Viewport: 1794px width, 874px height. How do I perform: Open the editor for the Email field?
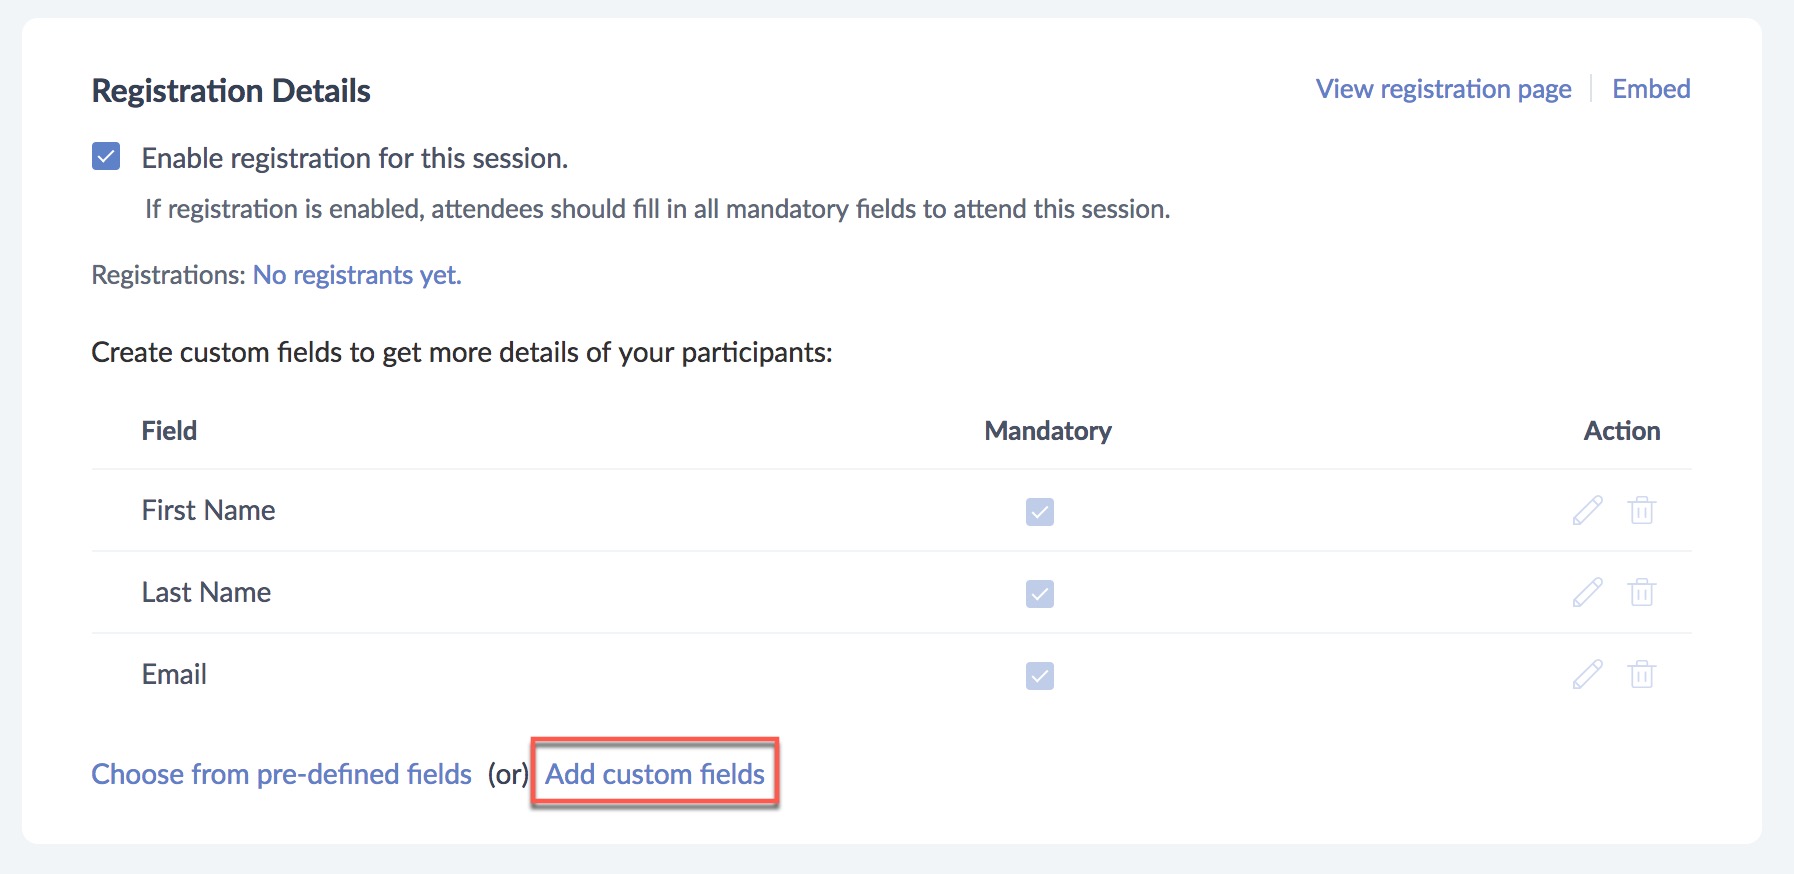coord(1587,675)
